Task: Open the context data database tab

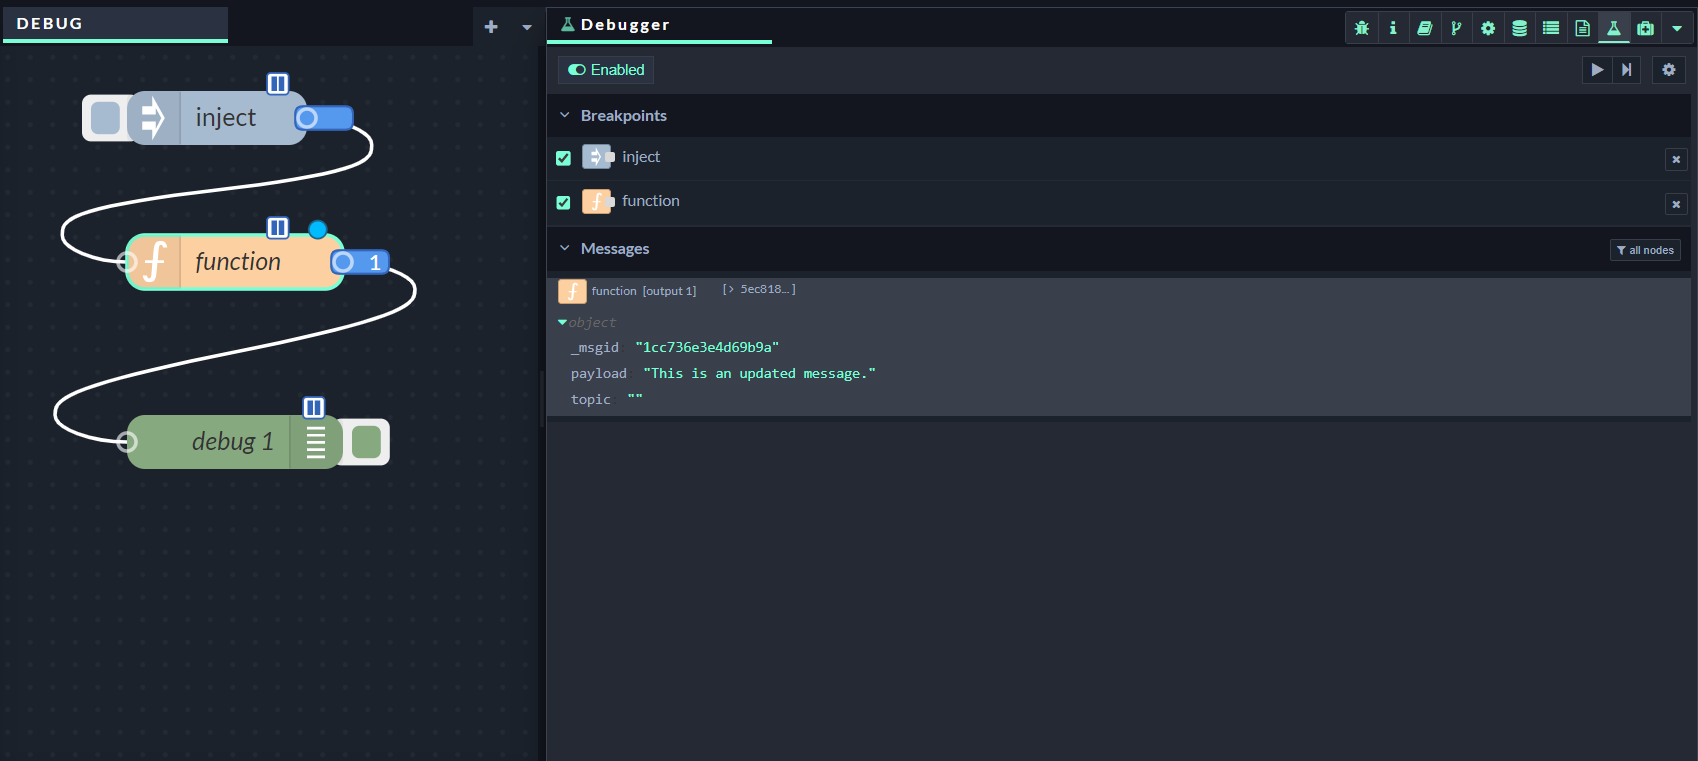Action: pyautogui.click(x=1519, y=28)
